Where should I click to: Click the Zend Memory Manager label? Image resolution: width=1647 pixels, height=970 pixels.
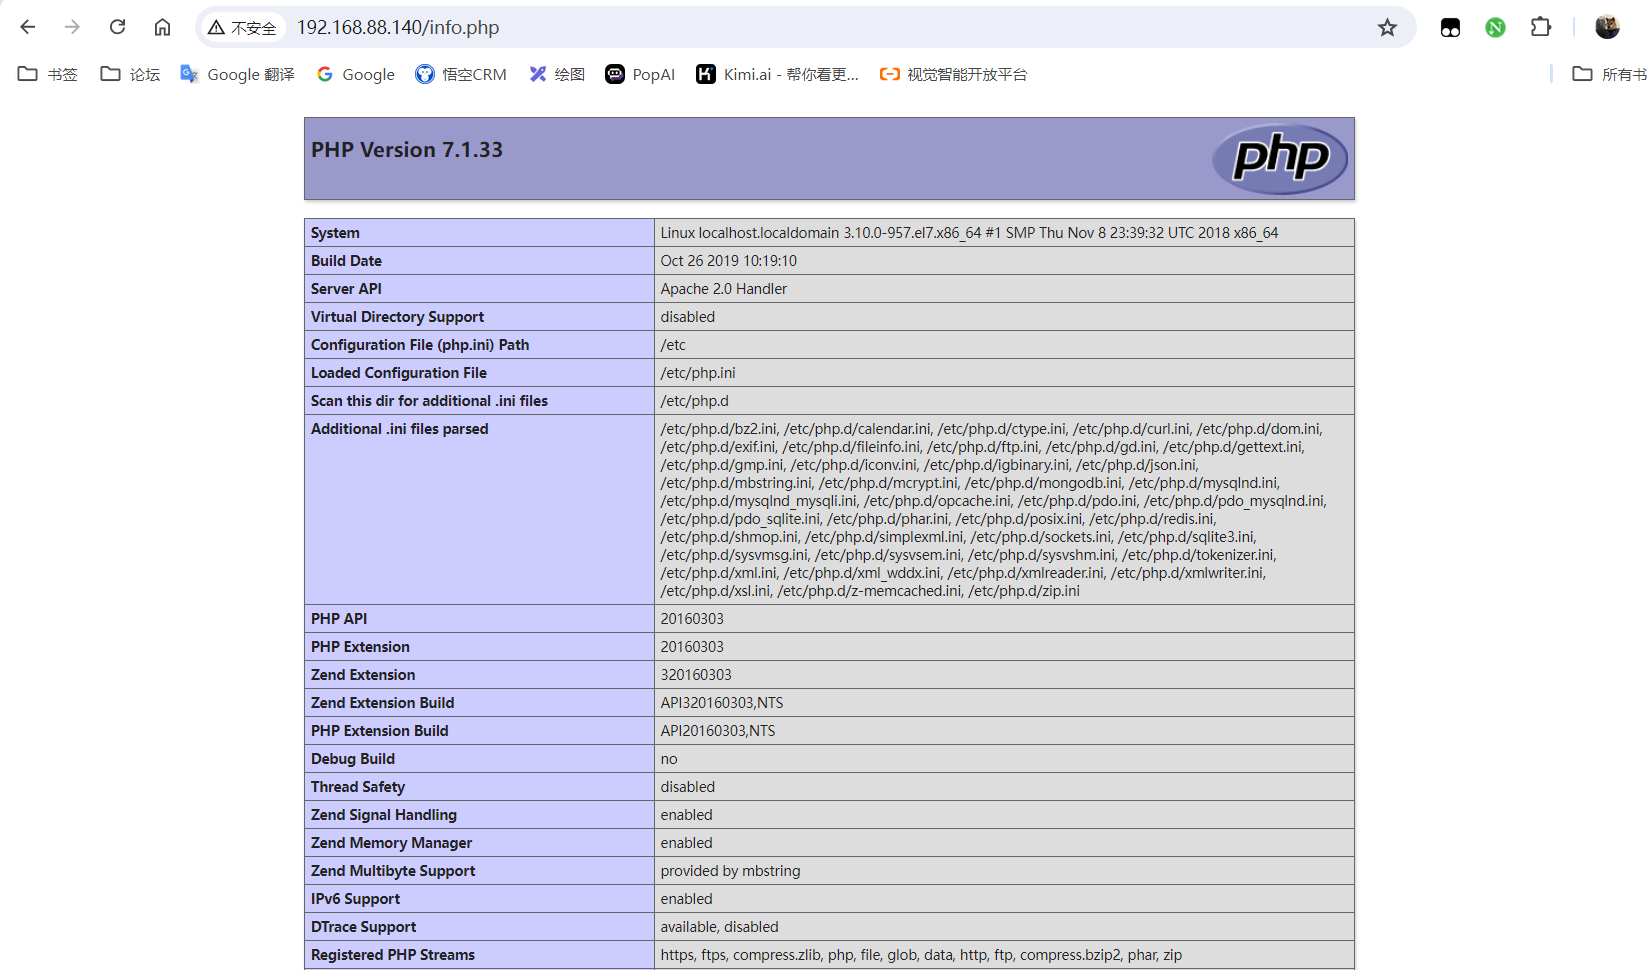pyautogui.click(x=391, y=843)
